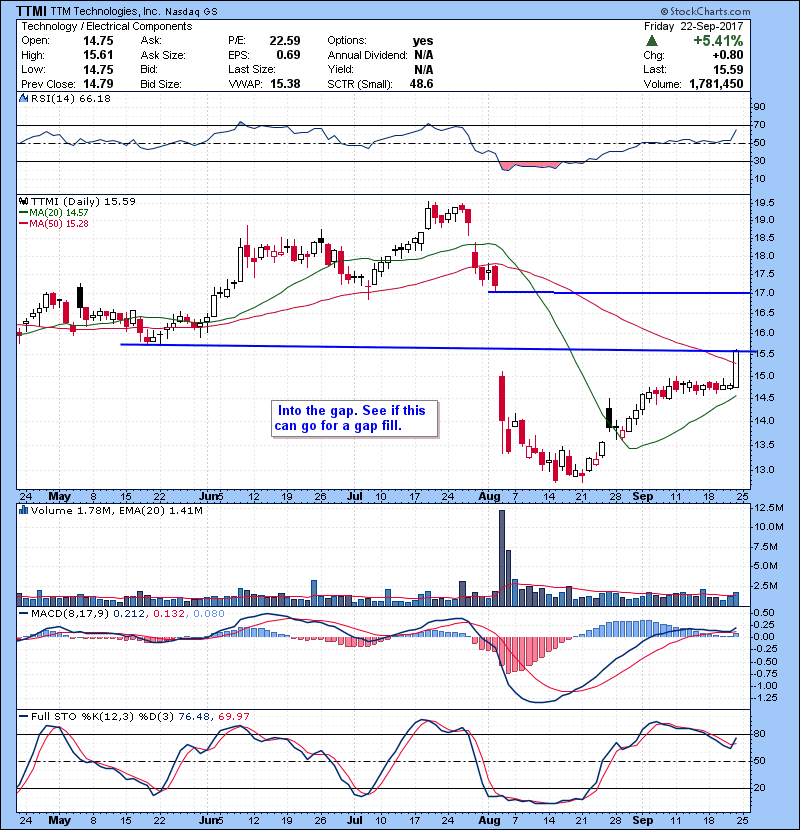
Task: Click the Technology / Electrical Components sector text
Action: pyautogui.click(x=106, y=26)
